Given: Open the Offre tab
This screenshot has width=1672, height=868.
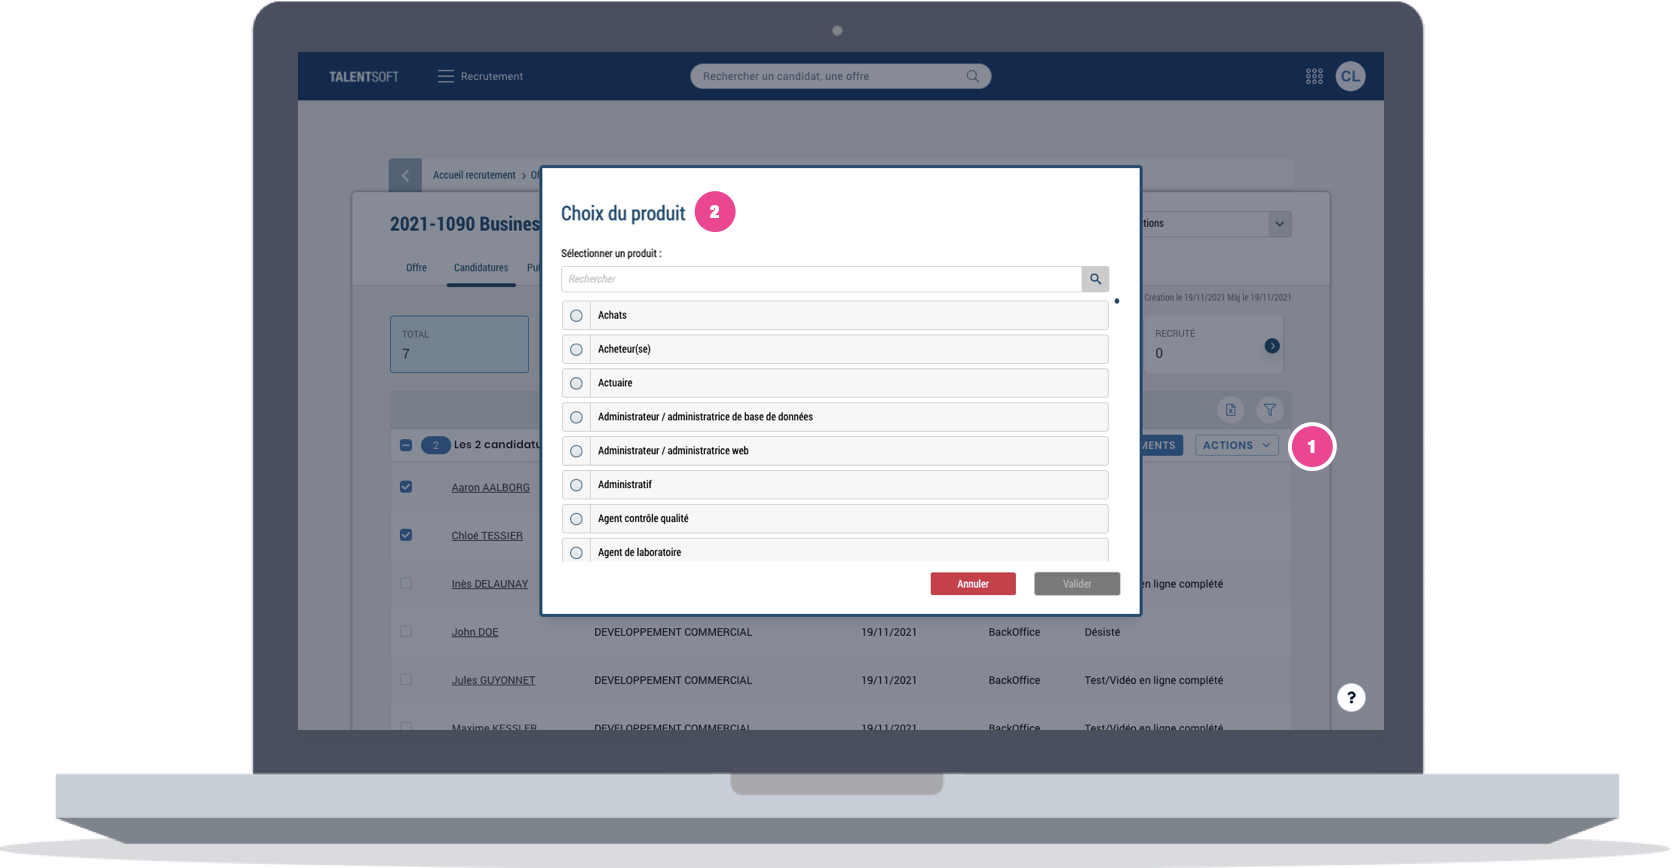Looking at the screenshot, I should [x=416, y=268].
